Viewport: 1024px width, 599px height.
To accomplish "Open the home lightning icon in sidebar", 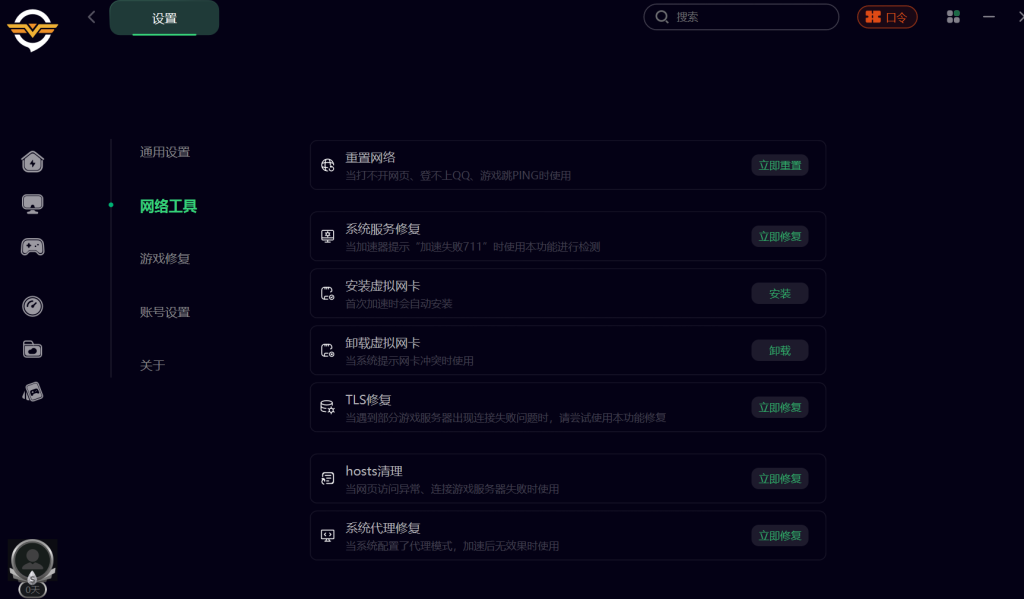I will pyautogui.click(x=32, y=161).
